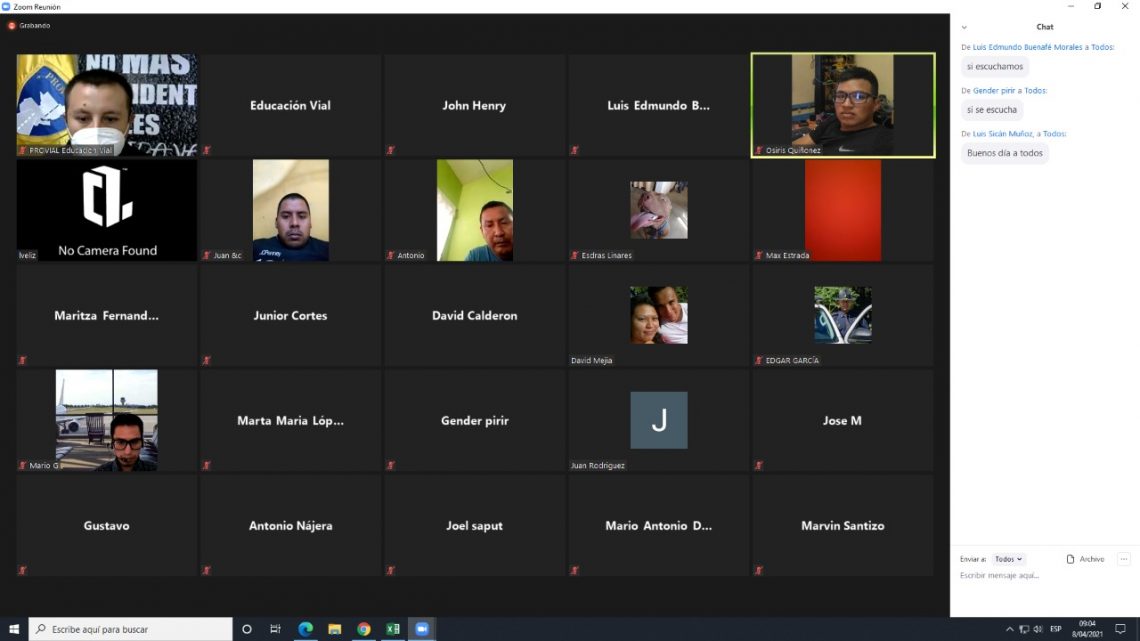Select Osiris Quiñonez's highlighted video tile
Viewport: 1140px width, 641px height.
(x=842, y=105)
